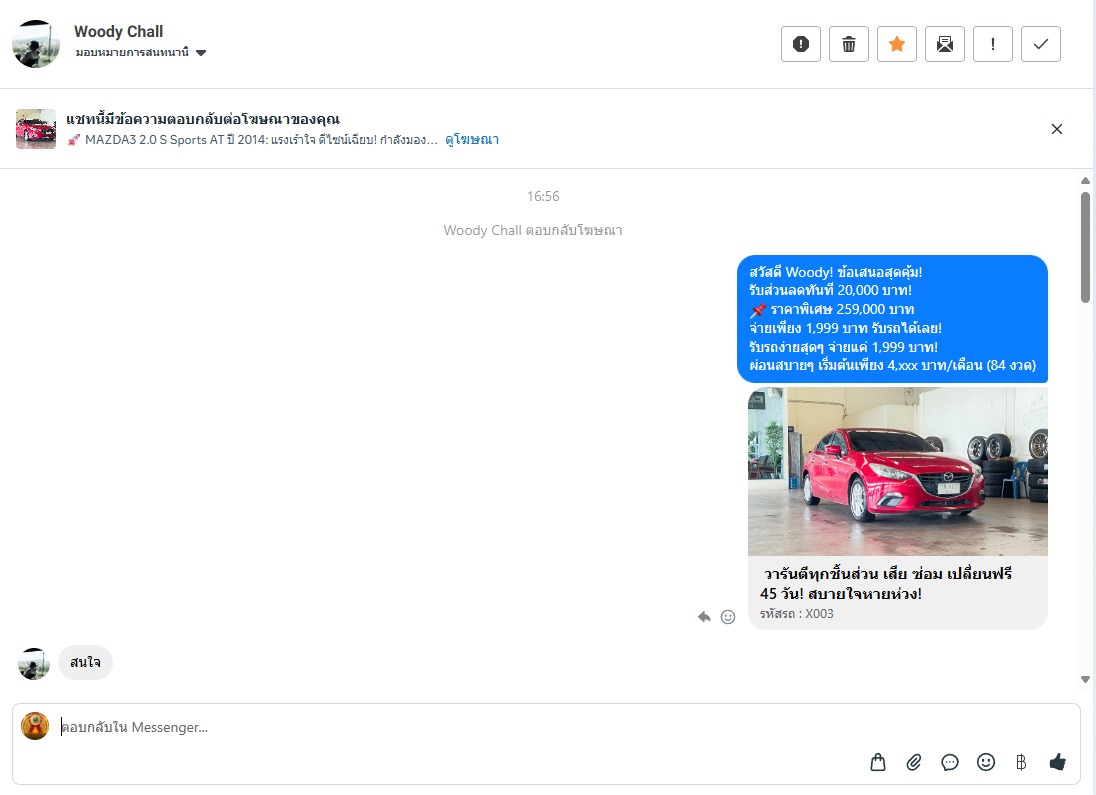Image resolution: width=1096 pixels, height=795 pixels.
Task: Add emoji reaction to the car message
Action: 728,617
